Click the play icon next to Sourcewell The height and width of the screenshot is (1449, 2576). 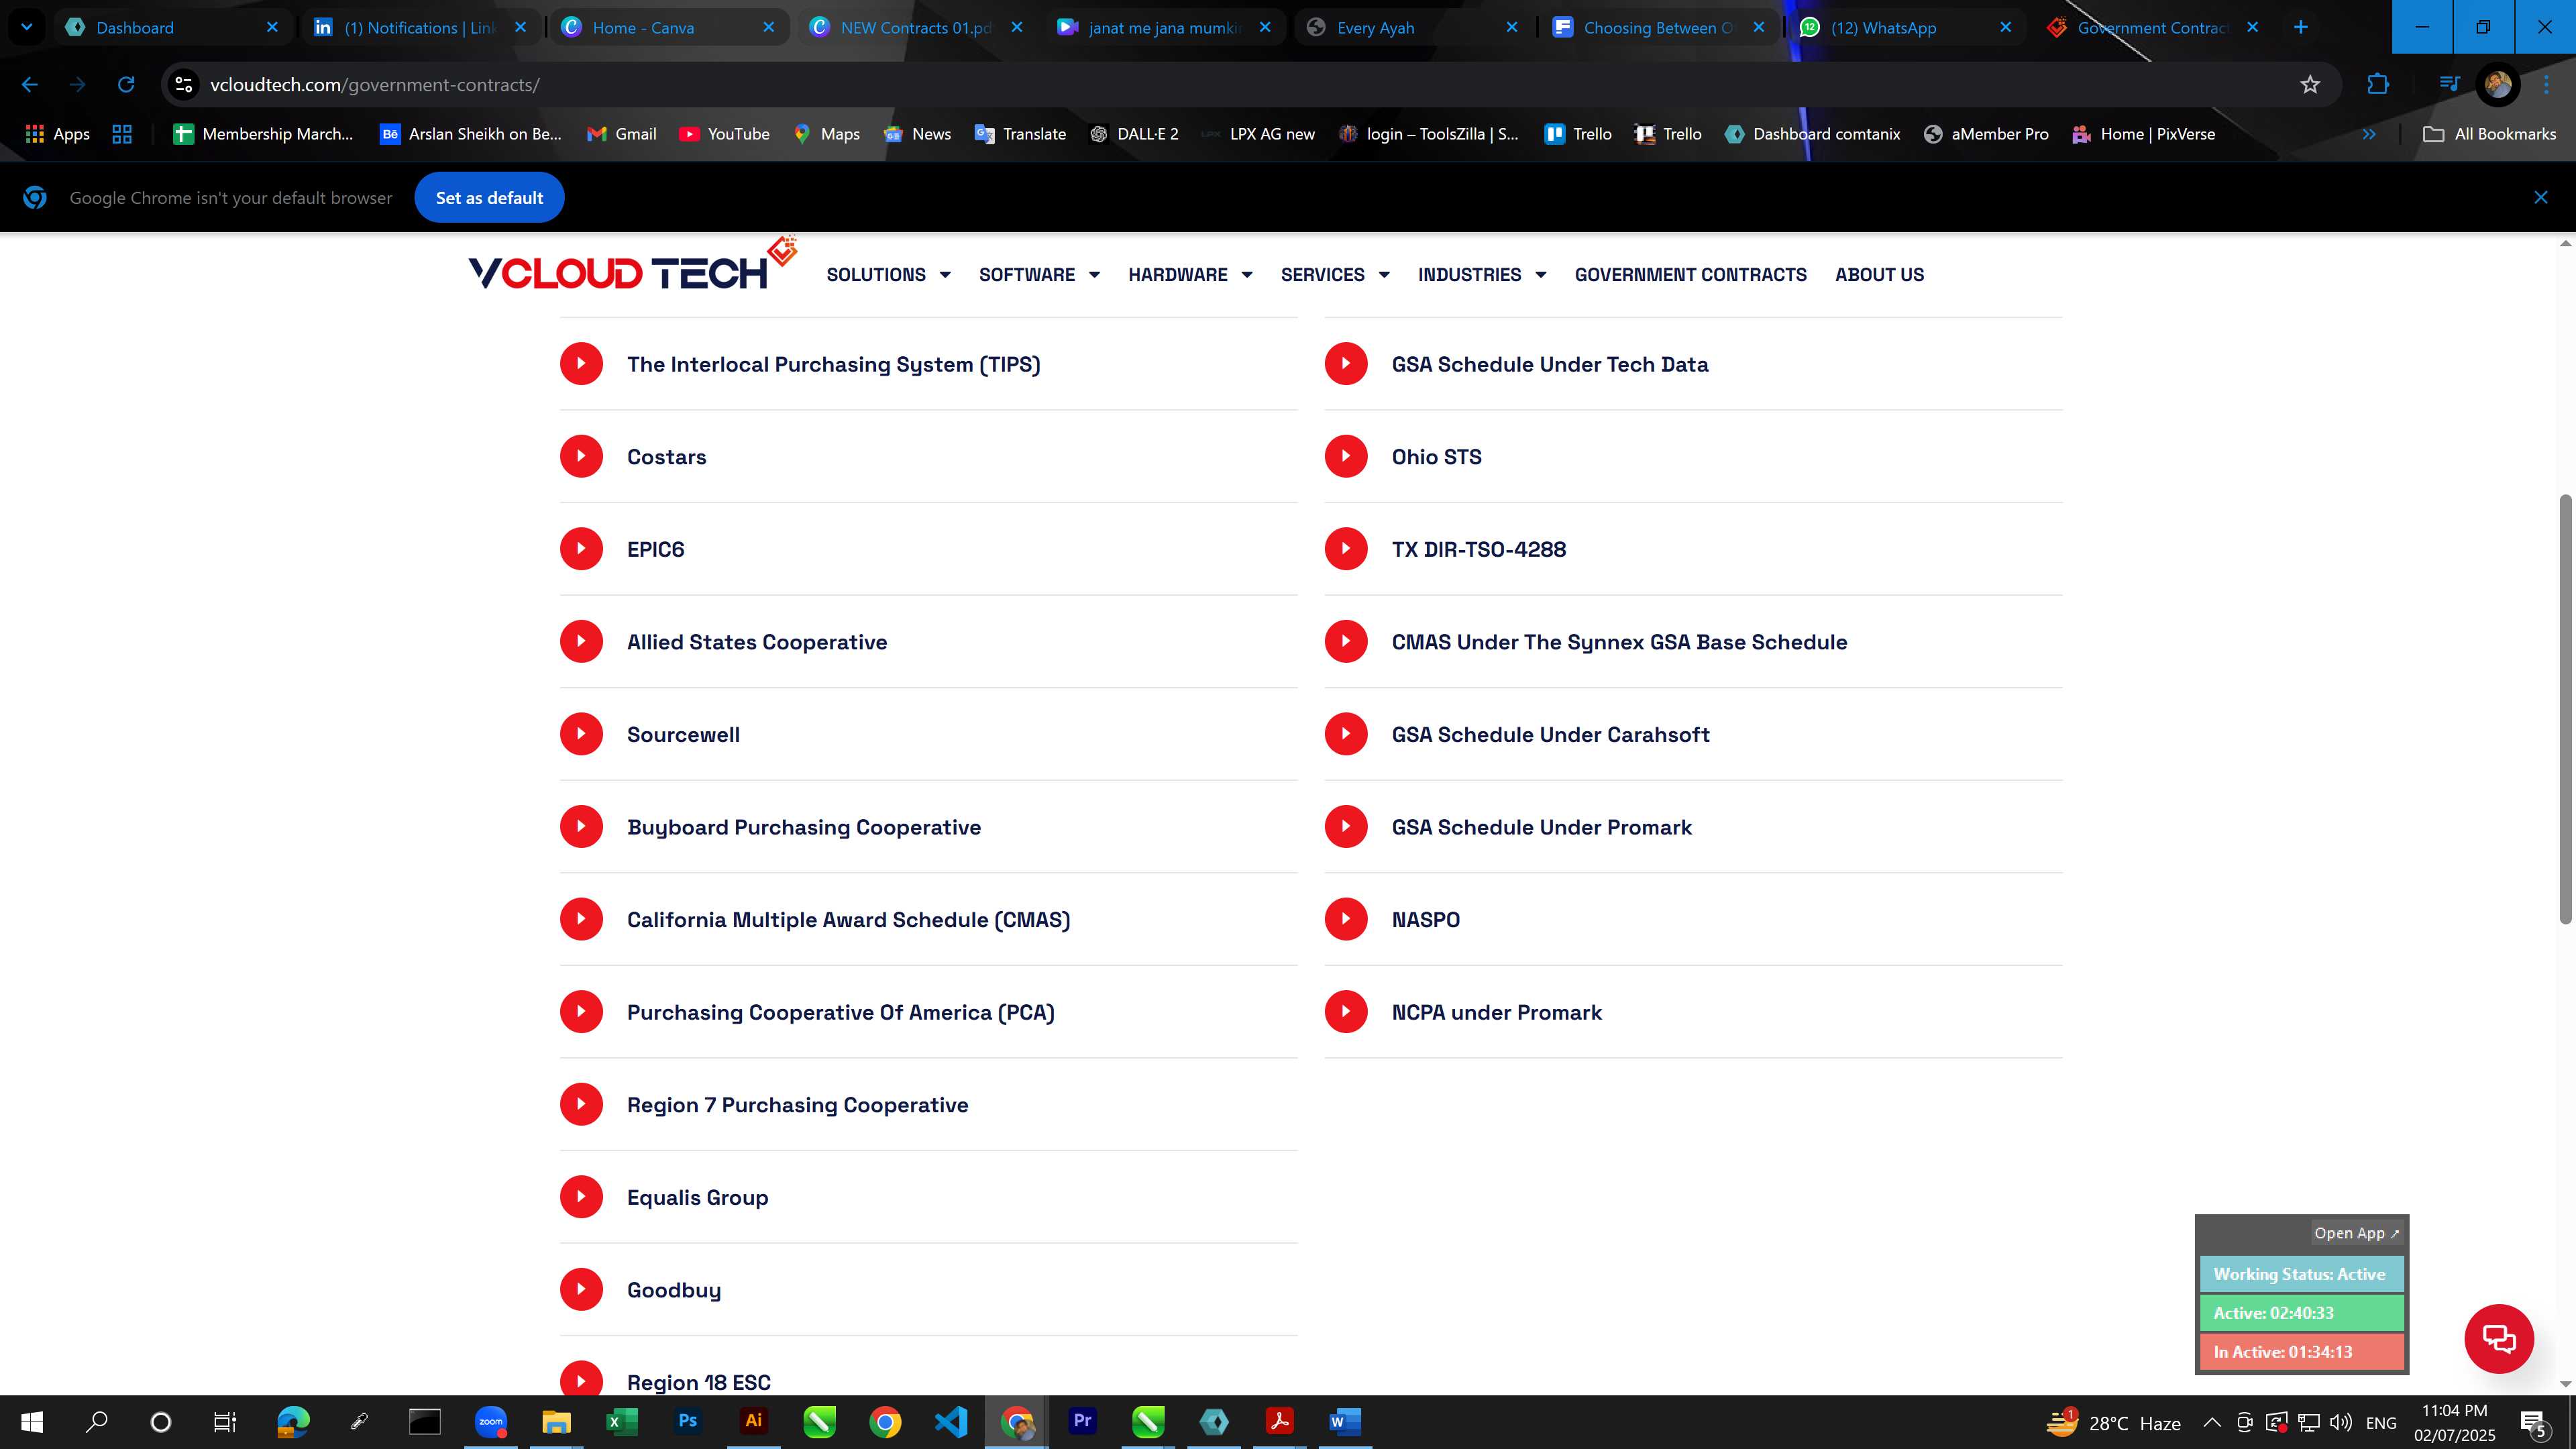(581, 734)
